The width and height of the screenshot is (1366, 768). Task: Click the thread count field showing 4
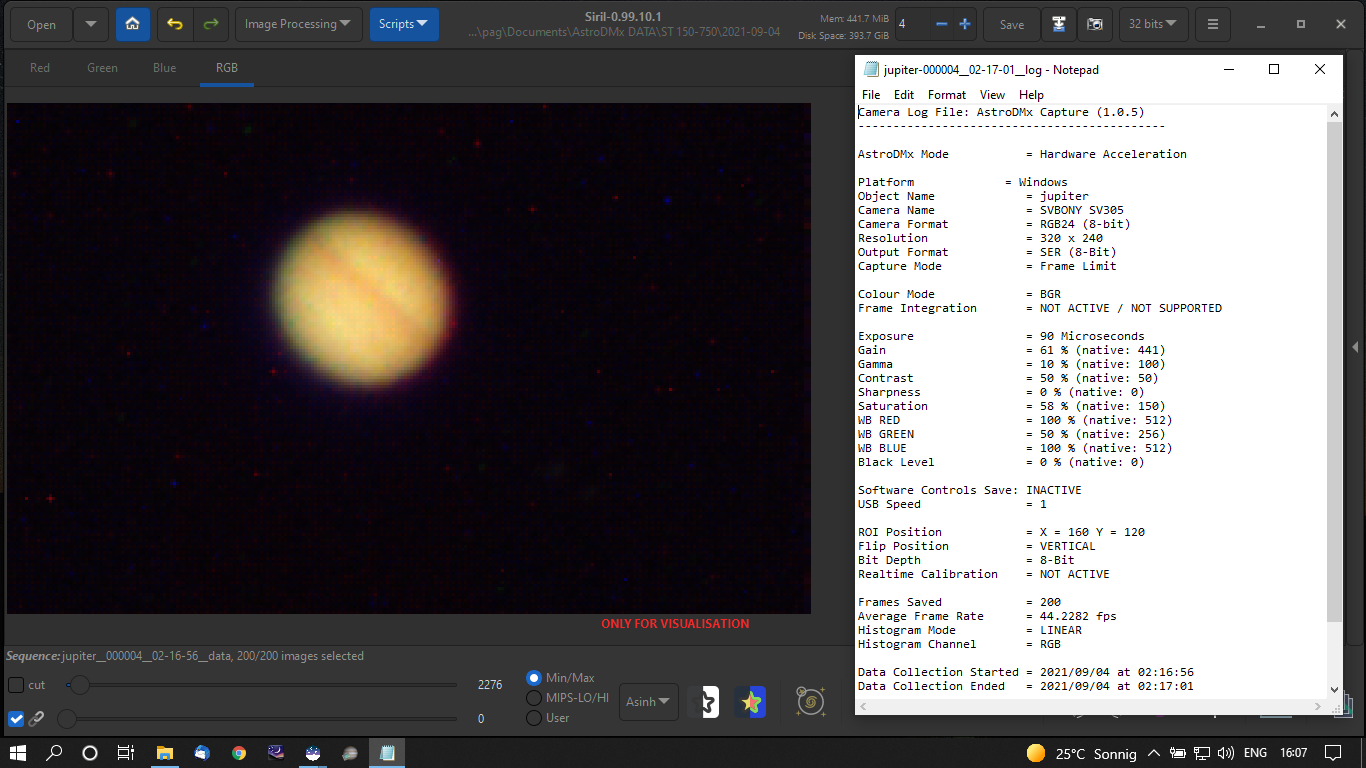click(x=912, y=24)
